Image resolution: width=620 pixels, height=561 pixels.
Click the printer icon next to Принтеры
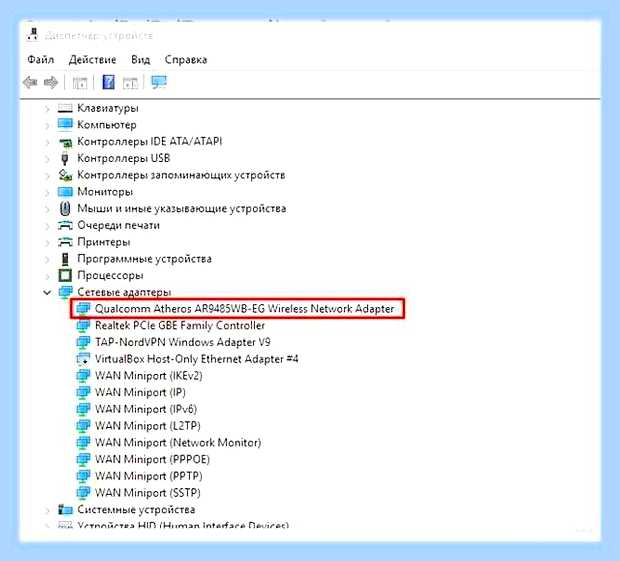tap(65, 242)
